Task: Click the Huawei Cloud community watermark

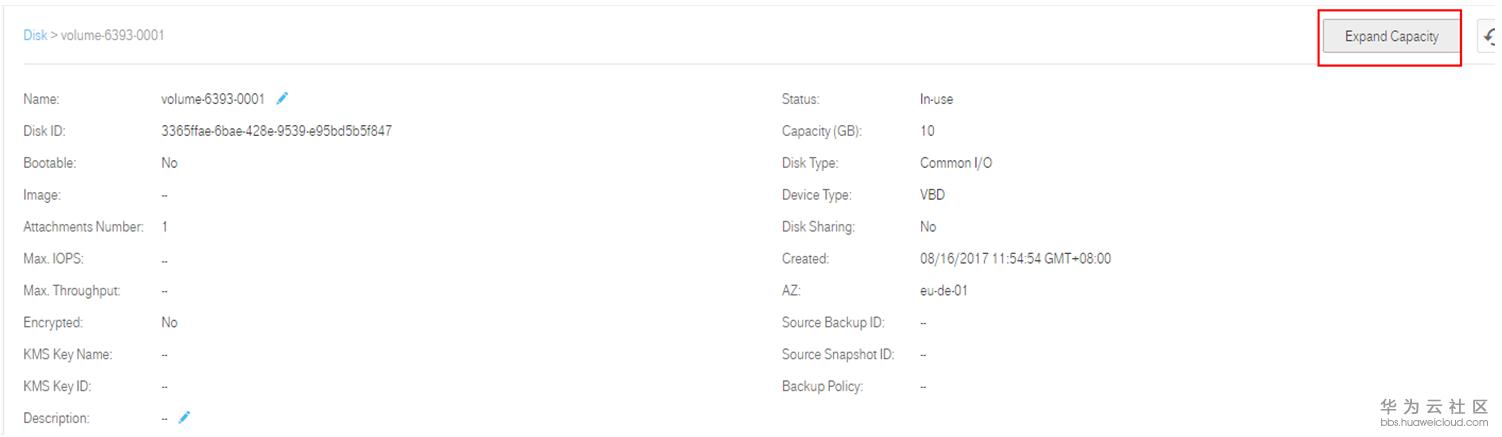Action: coord(1434,411)
